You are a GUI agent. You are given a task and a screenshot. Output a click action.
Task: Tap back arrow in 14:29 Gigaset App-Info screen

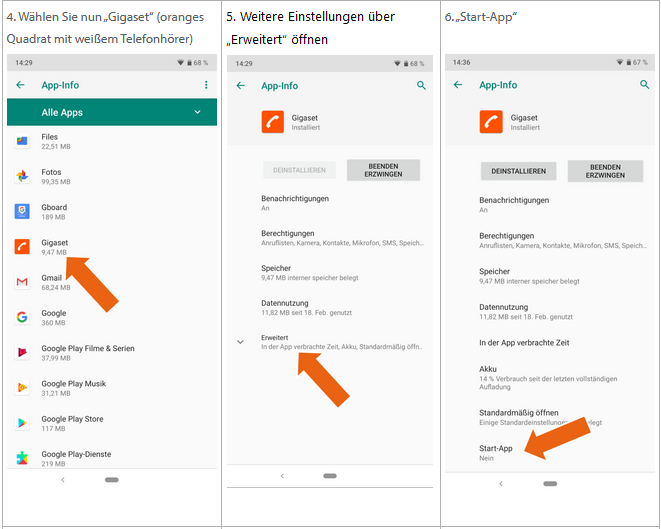240,86
